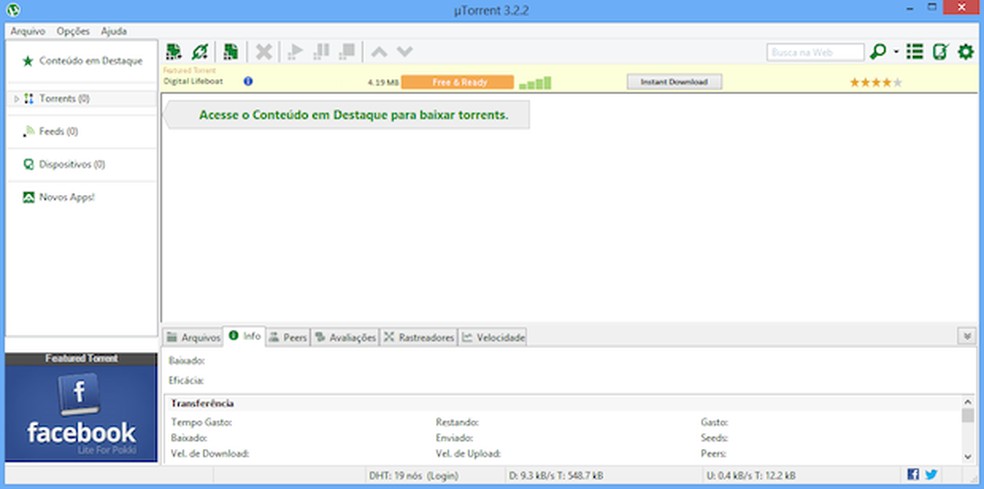The width and height of the screenshot is (984, 489).
Task: Click the Move Up Queue arrow
Action: click(x=378, y=52)
